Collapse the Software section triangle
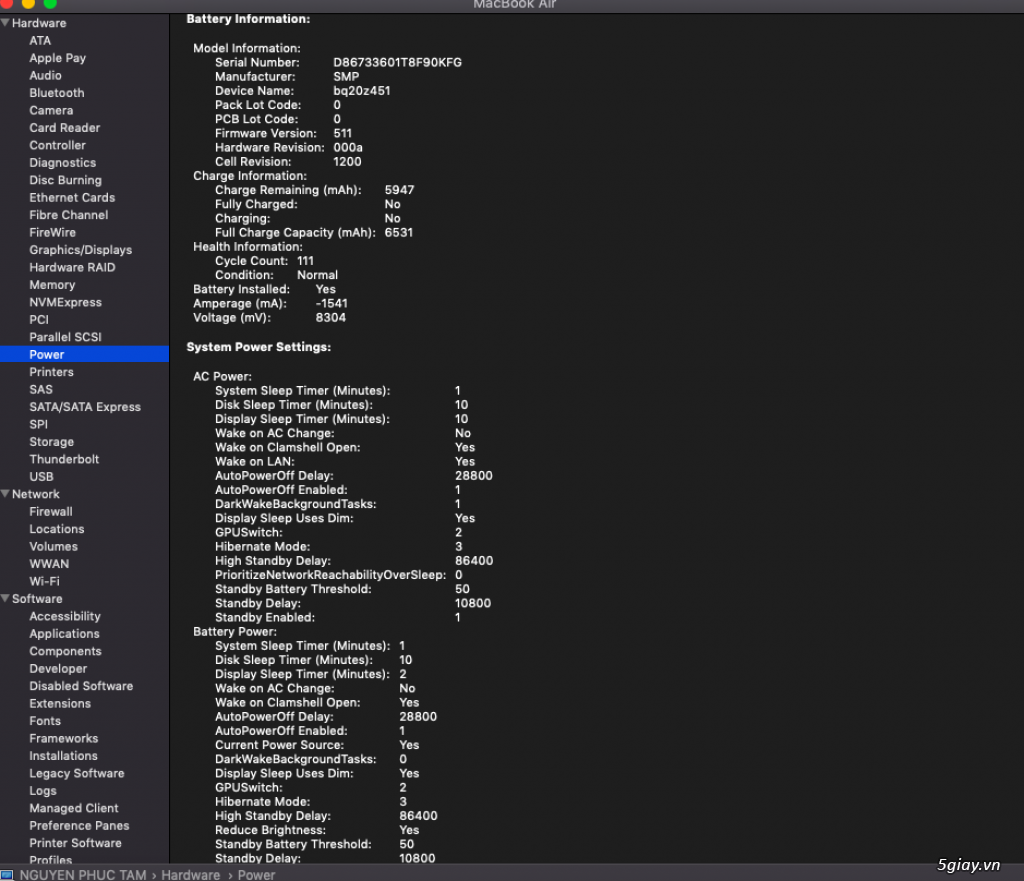The image size is (1024, 881). pos(5,598)
